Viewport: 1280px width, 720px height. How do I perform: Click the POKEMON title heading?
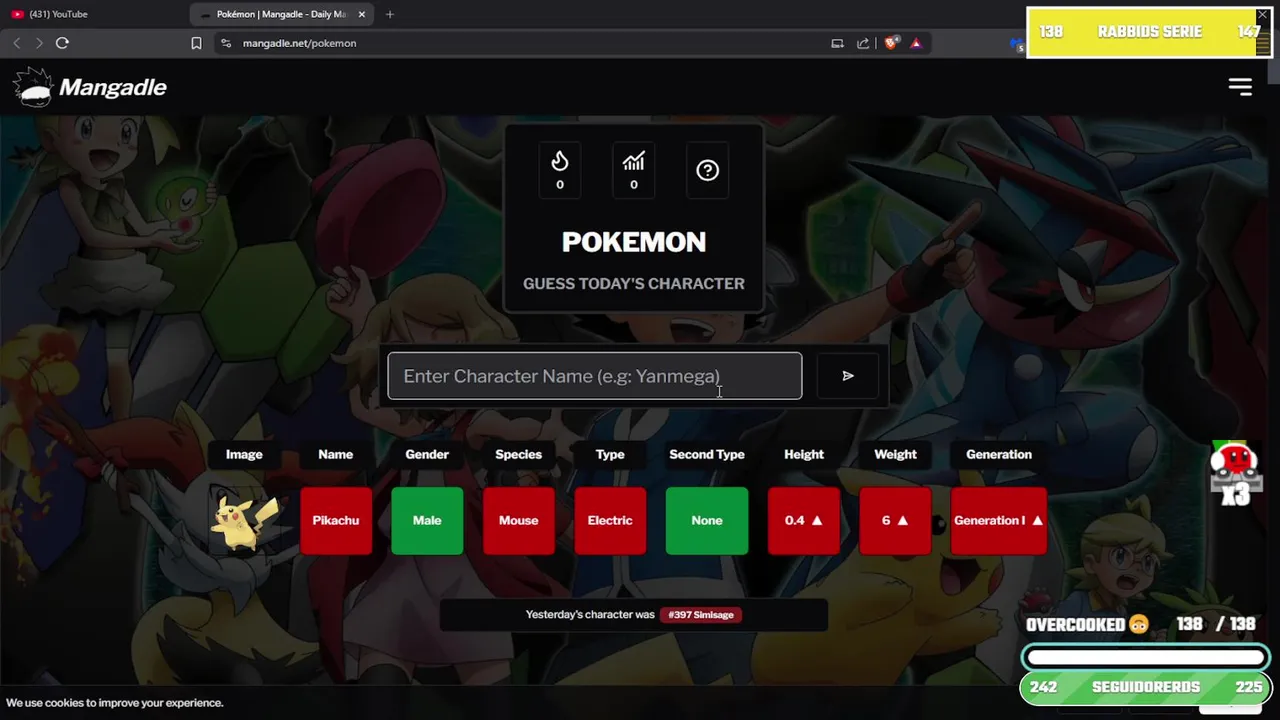[634, 242]
